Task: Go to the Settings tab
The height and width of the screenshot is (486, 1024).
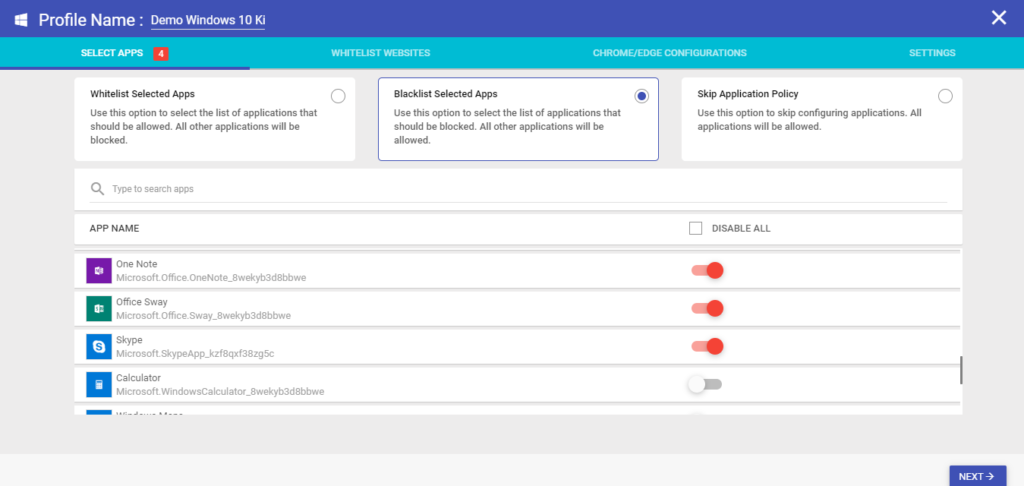Action: tap(932, 53)
